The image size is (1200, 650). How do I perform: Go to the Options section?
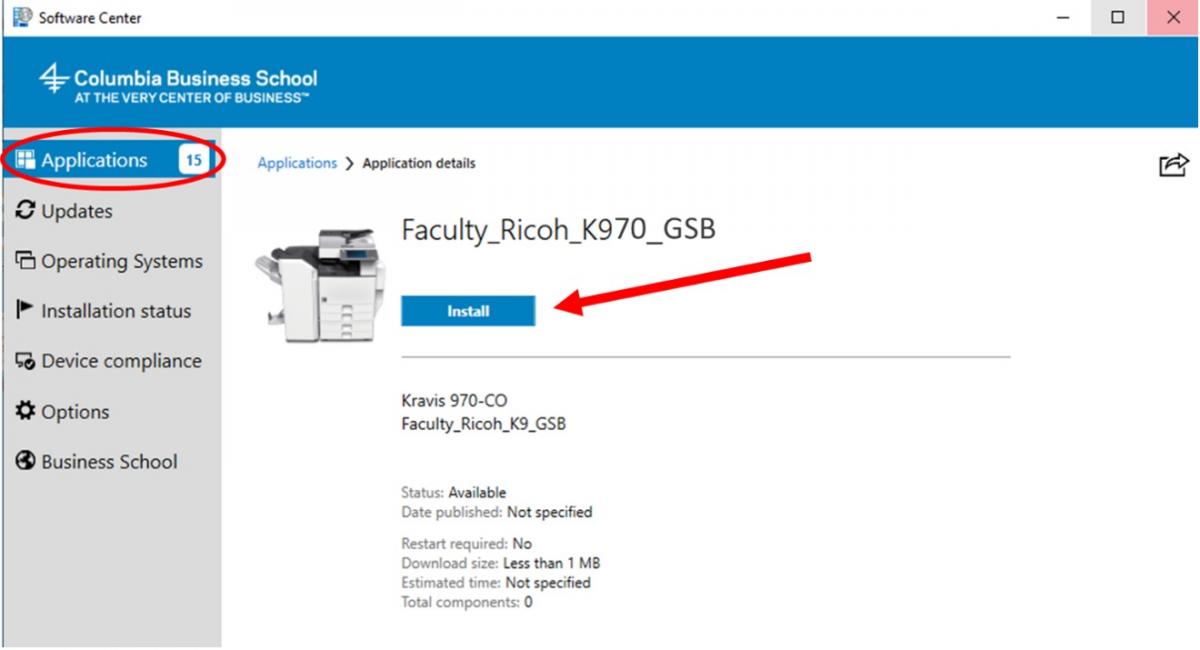(x=75, y=412)
